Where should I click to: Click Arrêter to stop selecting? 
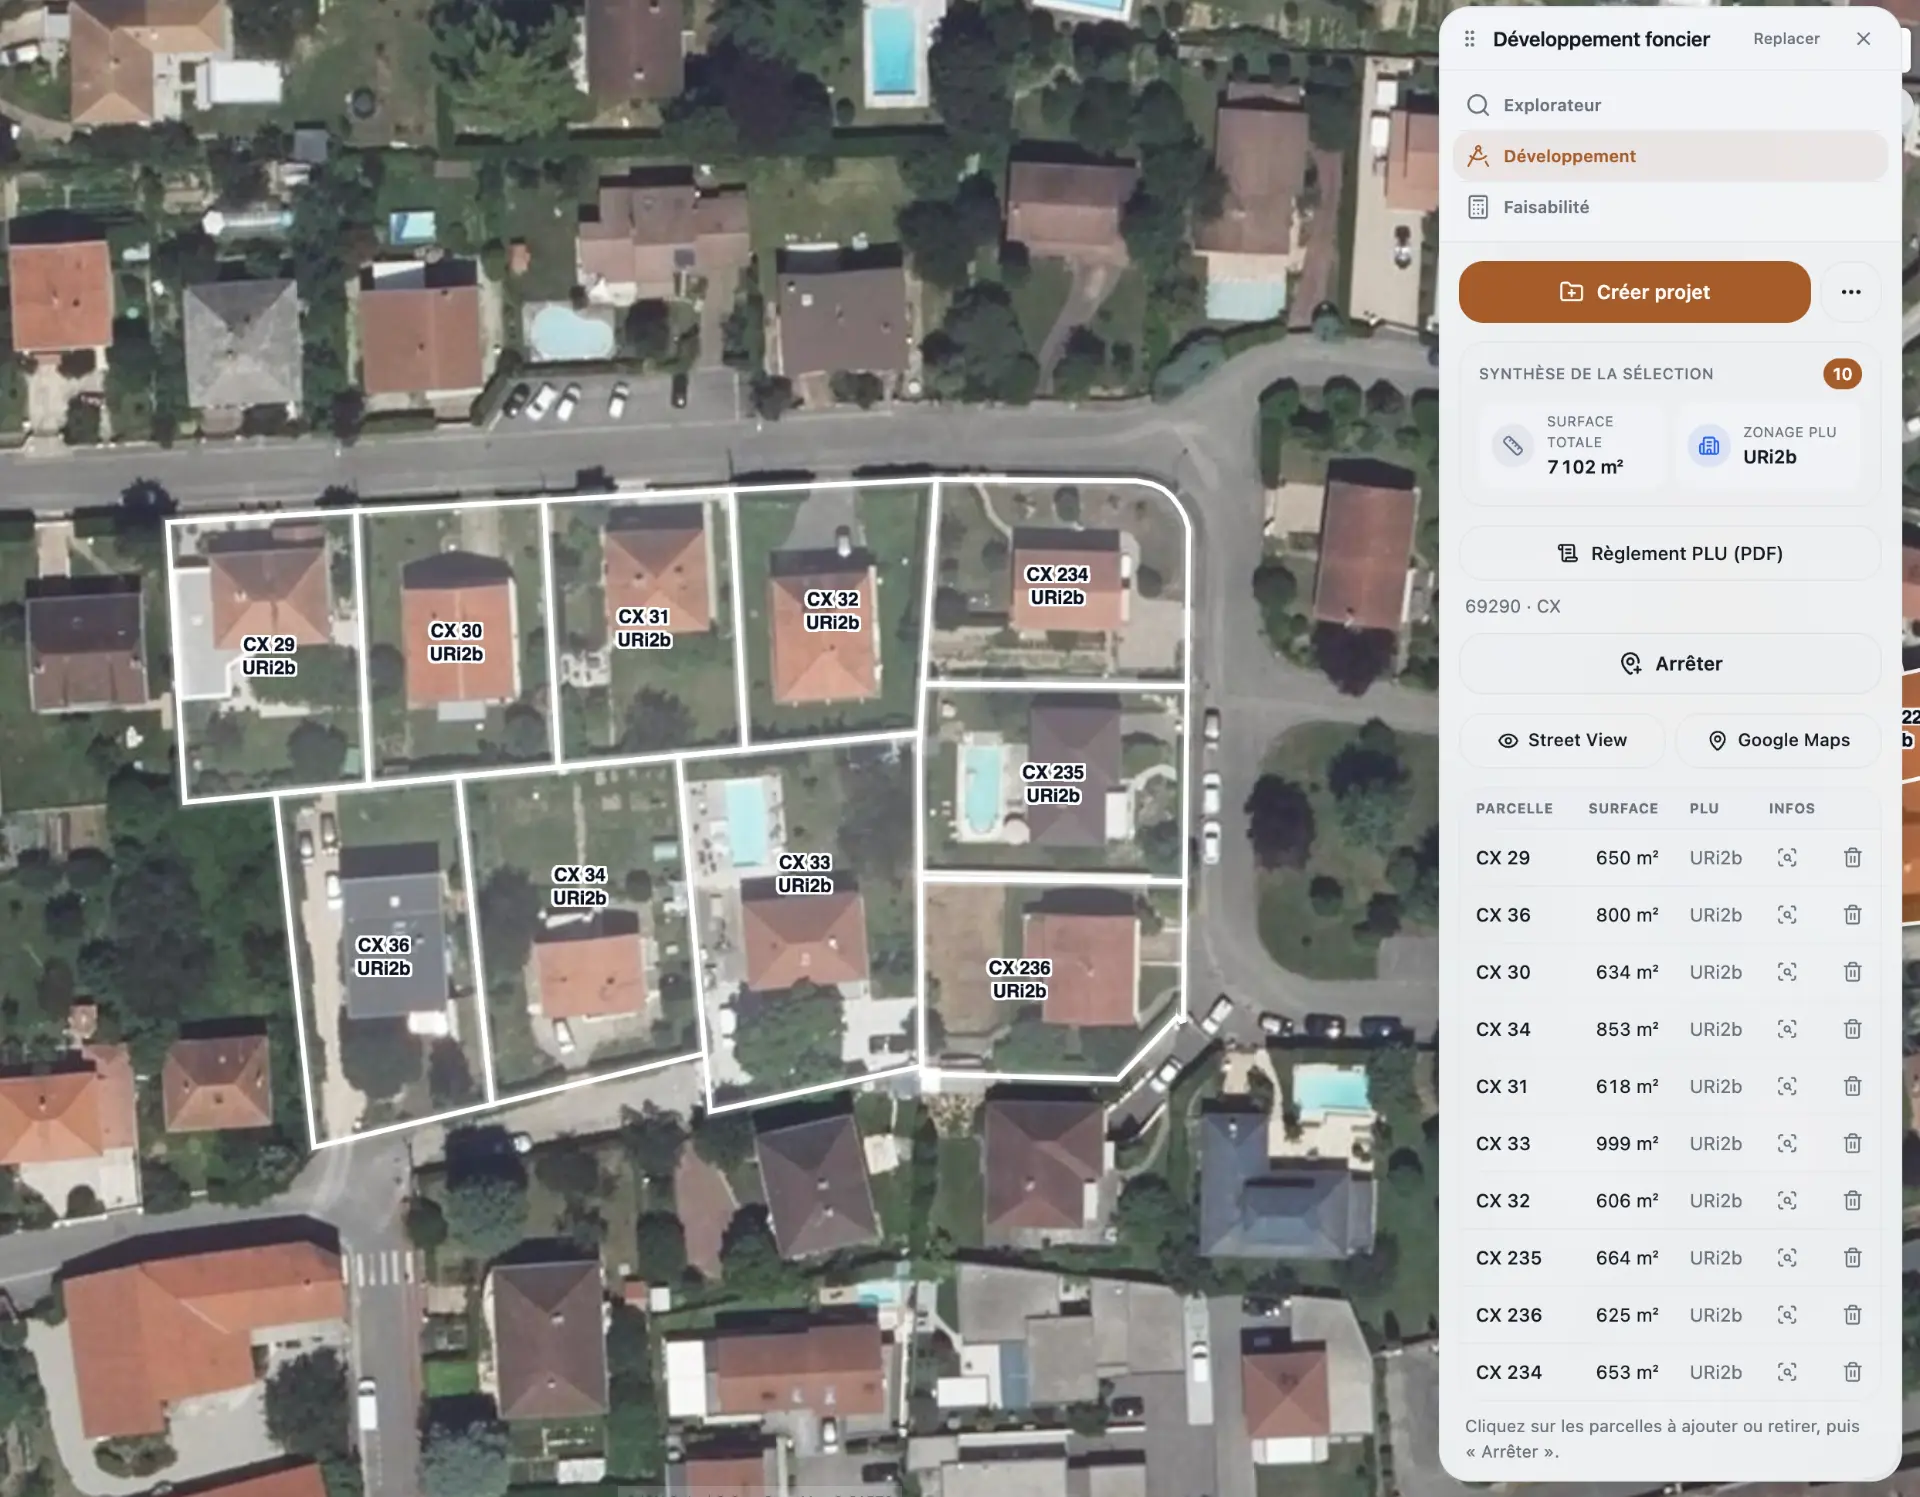point(1669,664)
